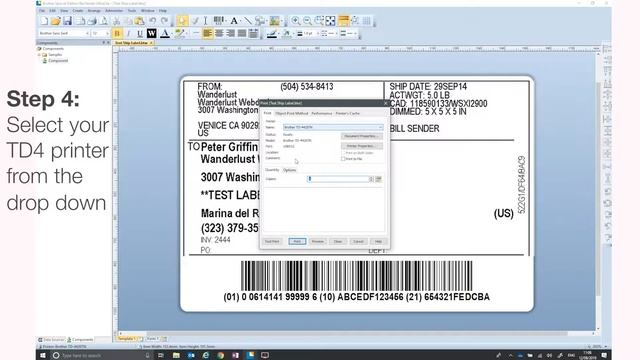This screenshot has width=640, height=360.
Task: Select the Picture insert tool
Action: coord(275,21)
